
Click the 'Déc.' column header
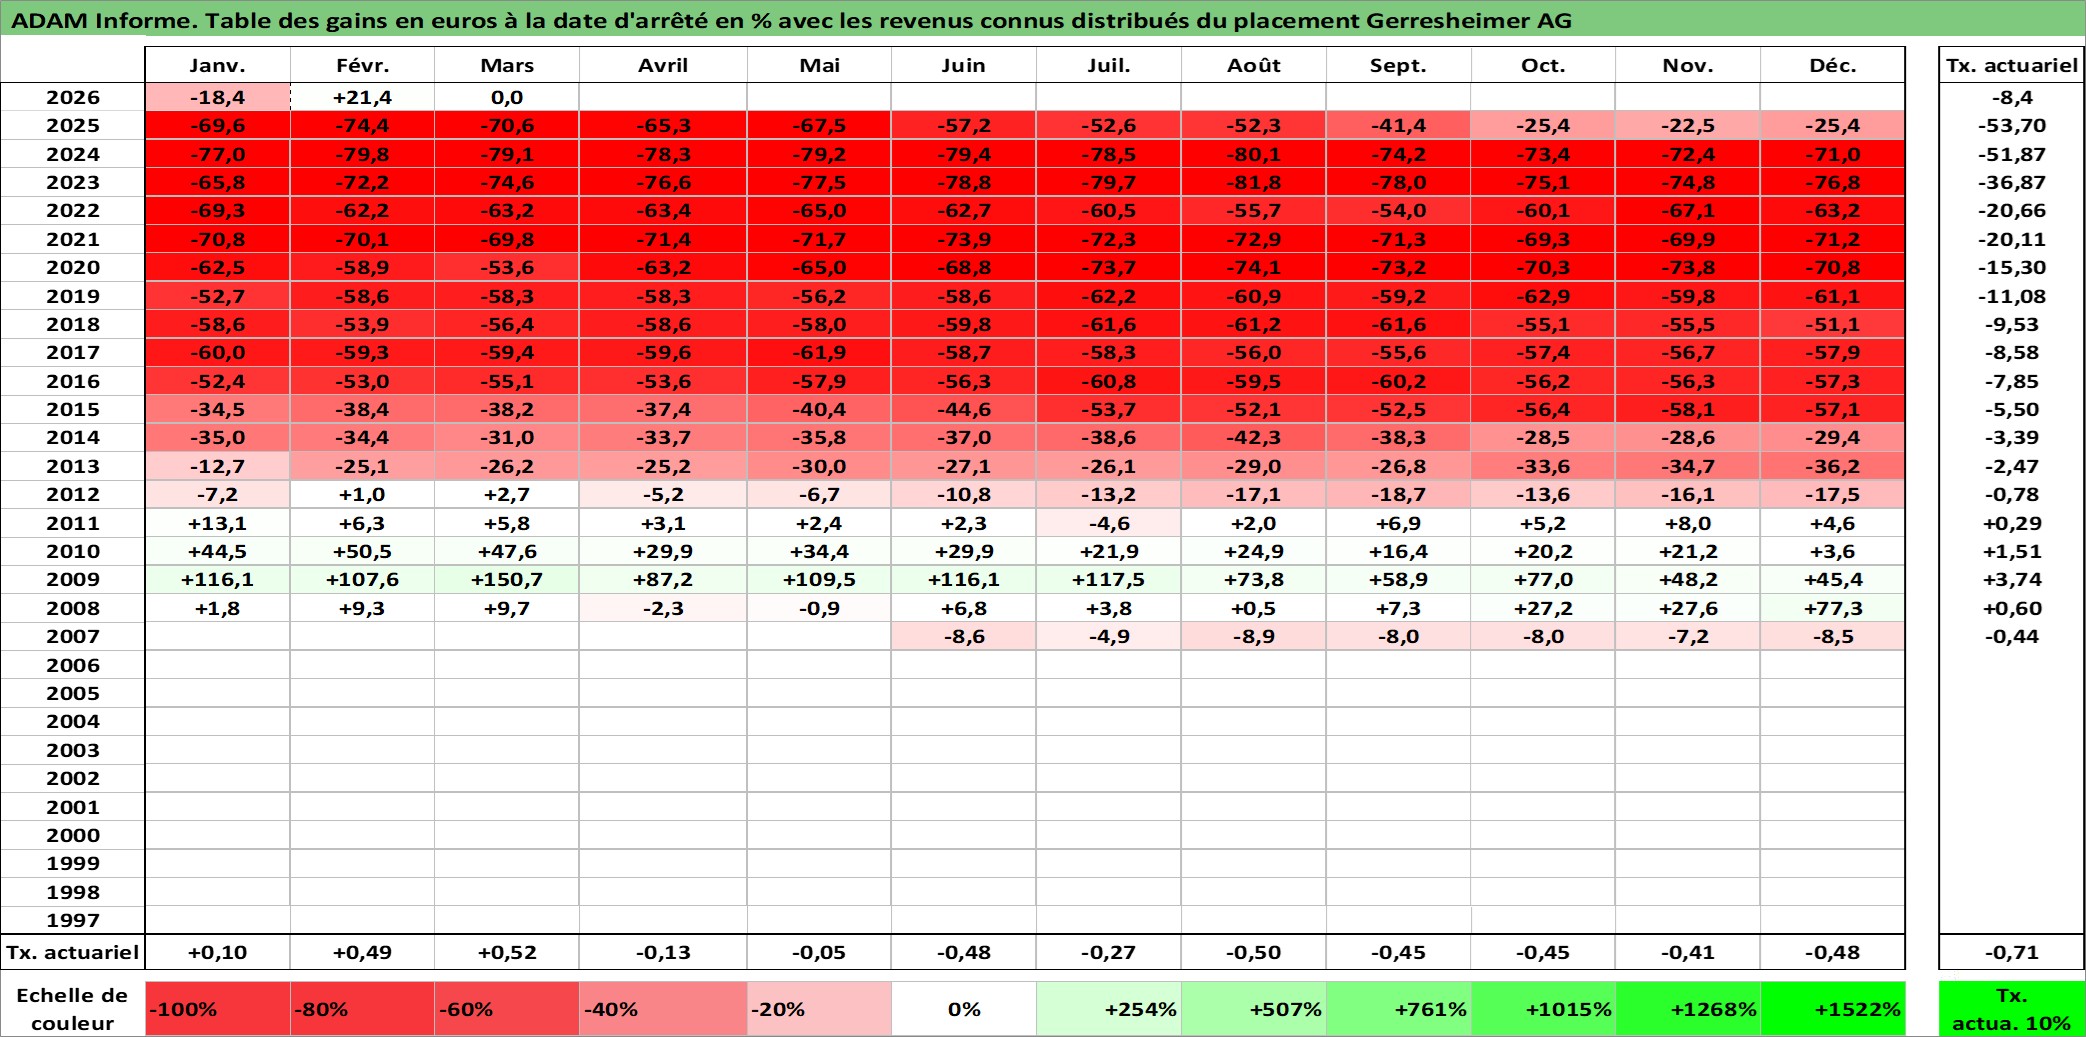(x=1833, y=65)
